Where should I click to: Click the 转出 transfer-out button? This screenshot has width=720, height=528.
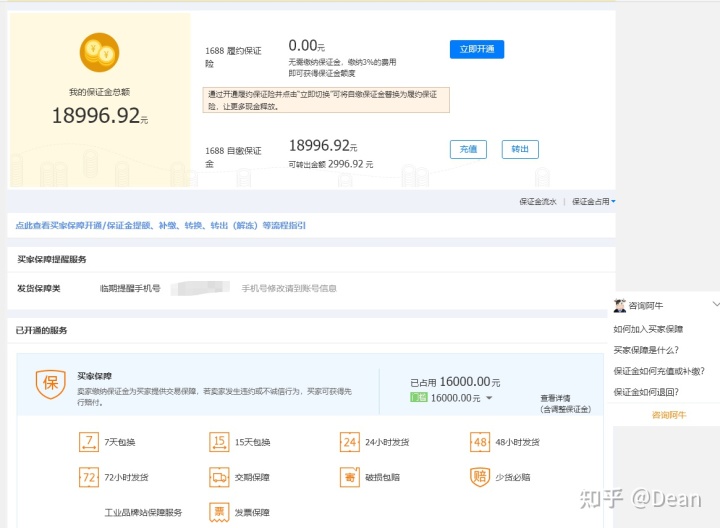point(520,149)
